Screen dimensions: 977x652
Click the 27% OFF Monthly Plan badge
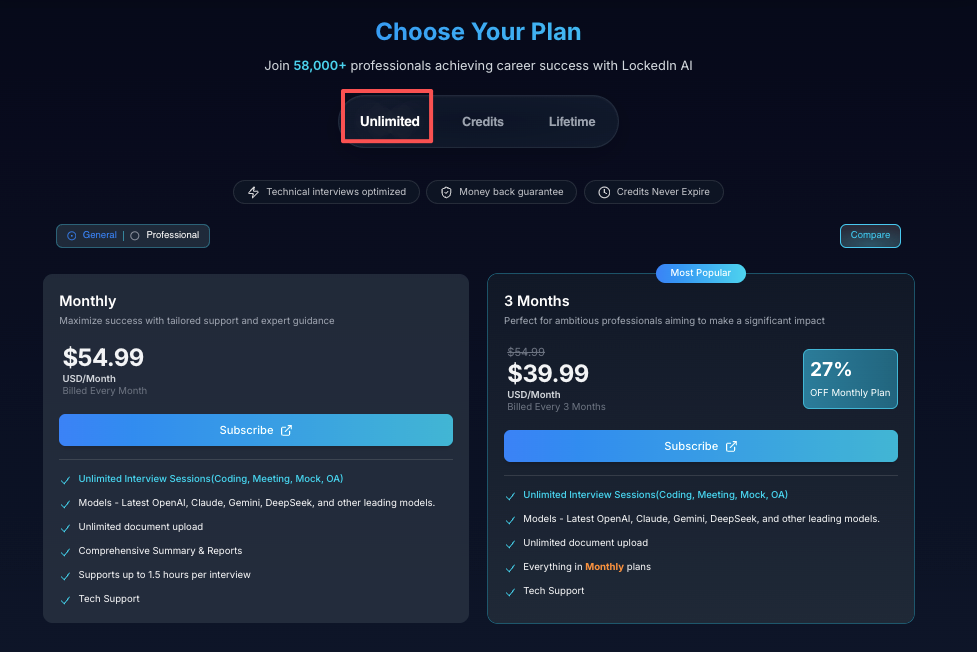point(849,378)
